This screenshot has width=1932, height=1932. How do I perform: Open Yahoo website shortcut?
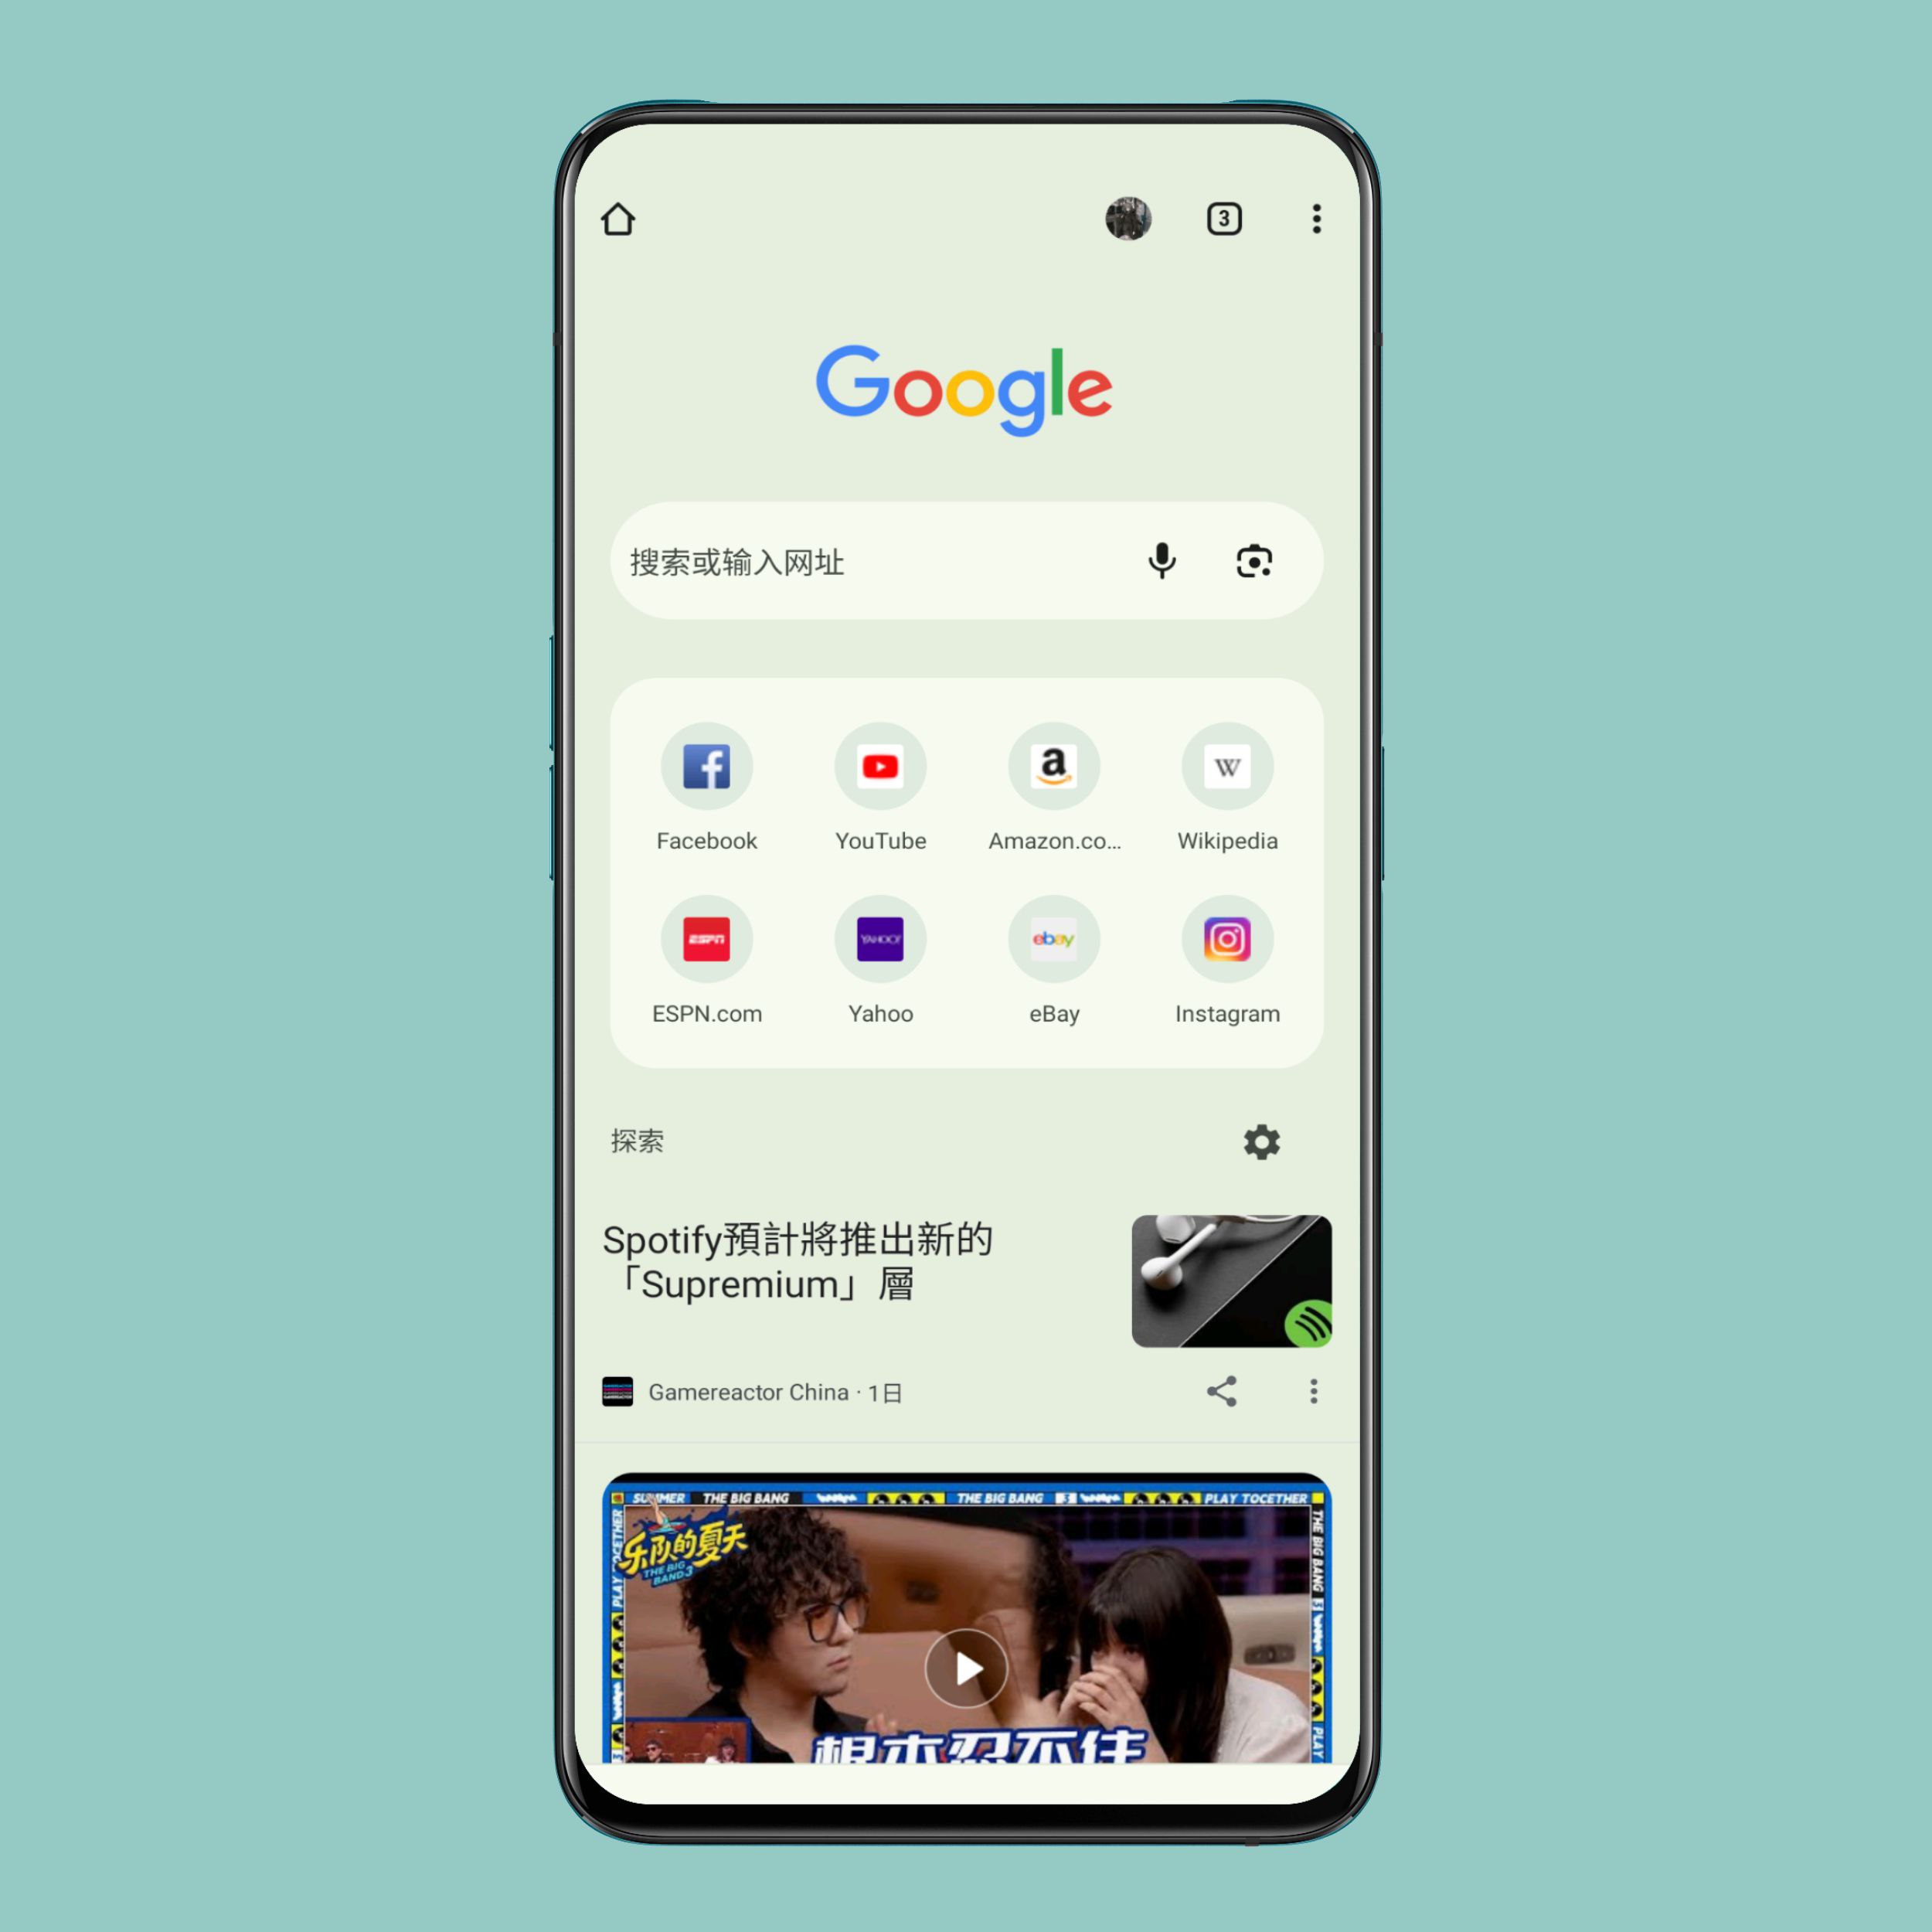point(879,937)
